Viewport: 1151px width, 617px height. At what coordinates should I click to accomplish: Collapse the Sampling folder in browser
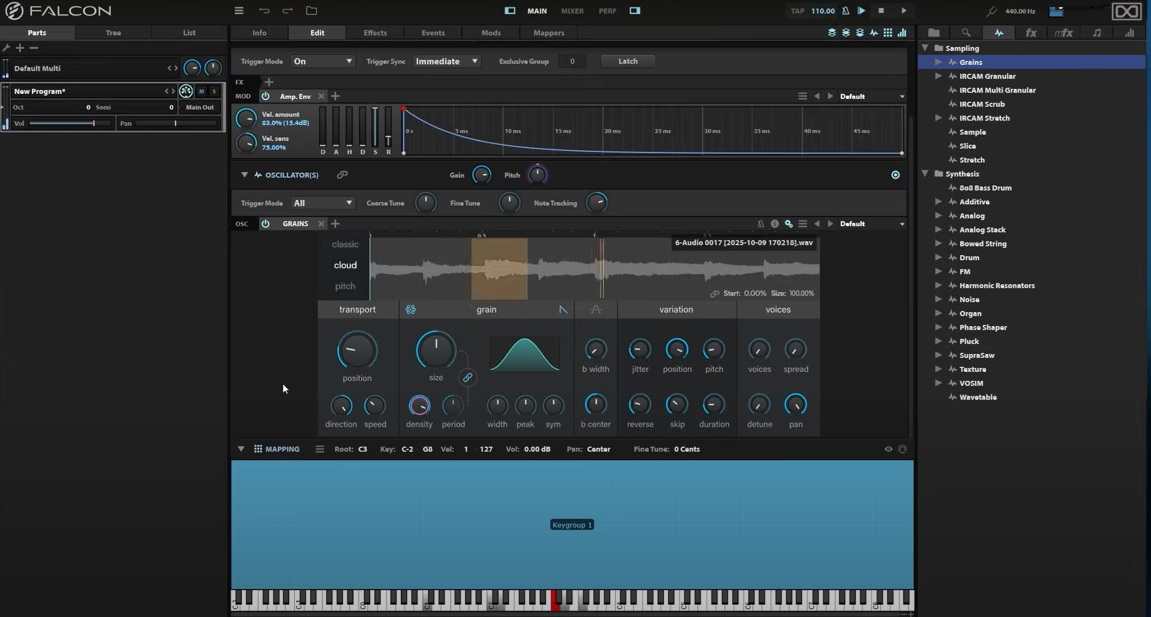point(925,48)
